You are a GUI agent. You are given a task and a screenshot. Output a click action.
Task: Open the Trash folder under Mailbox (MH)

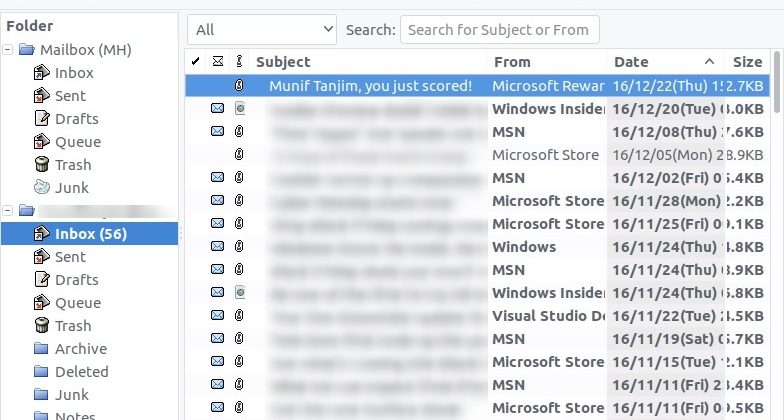tap(72, 165)
